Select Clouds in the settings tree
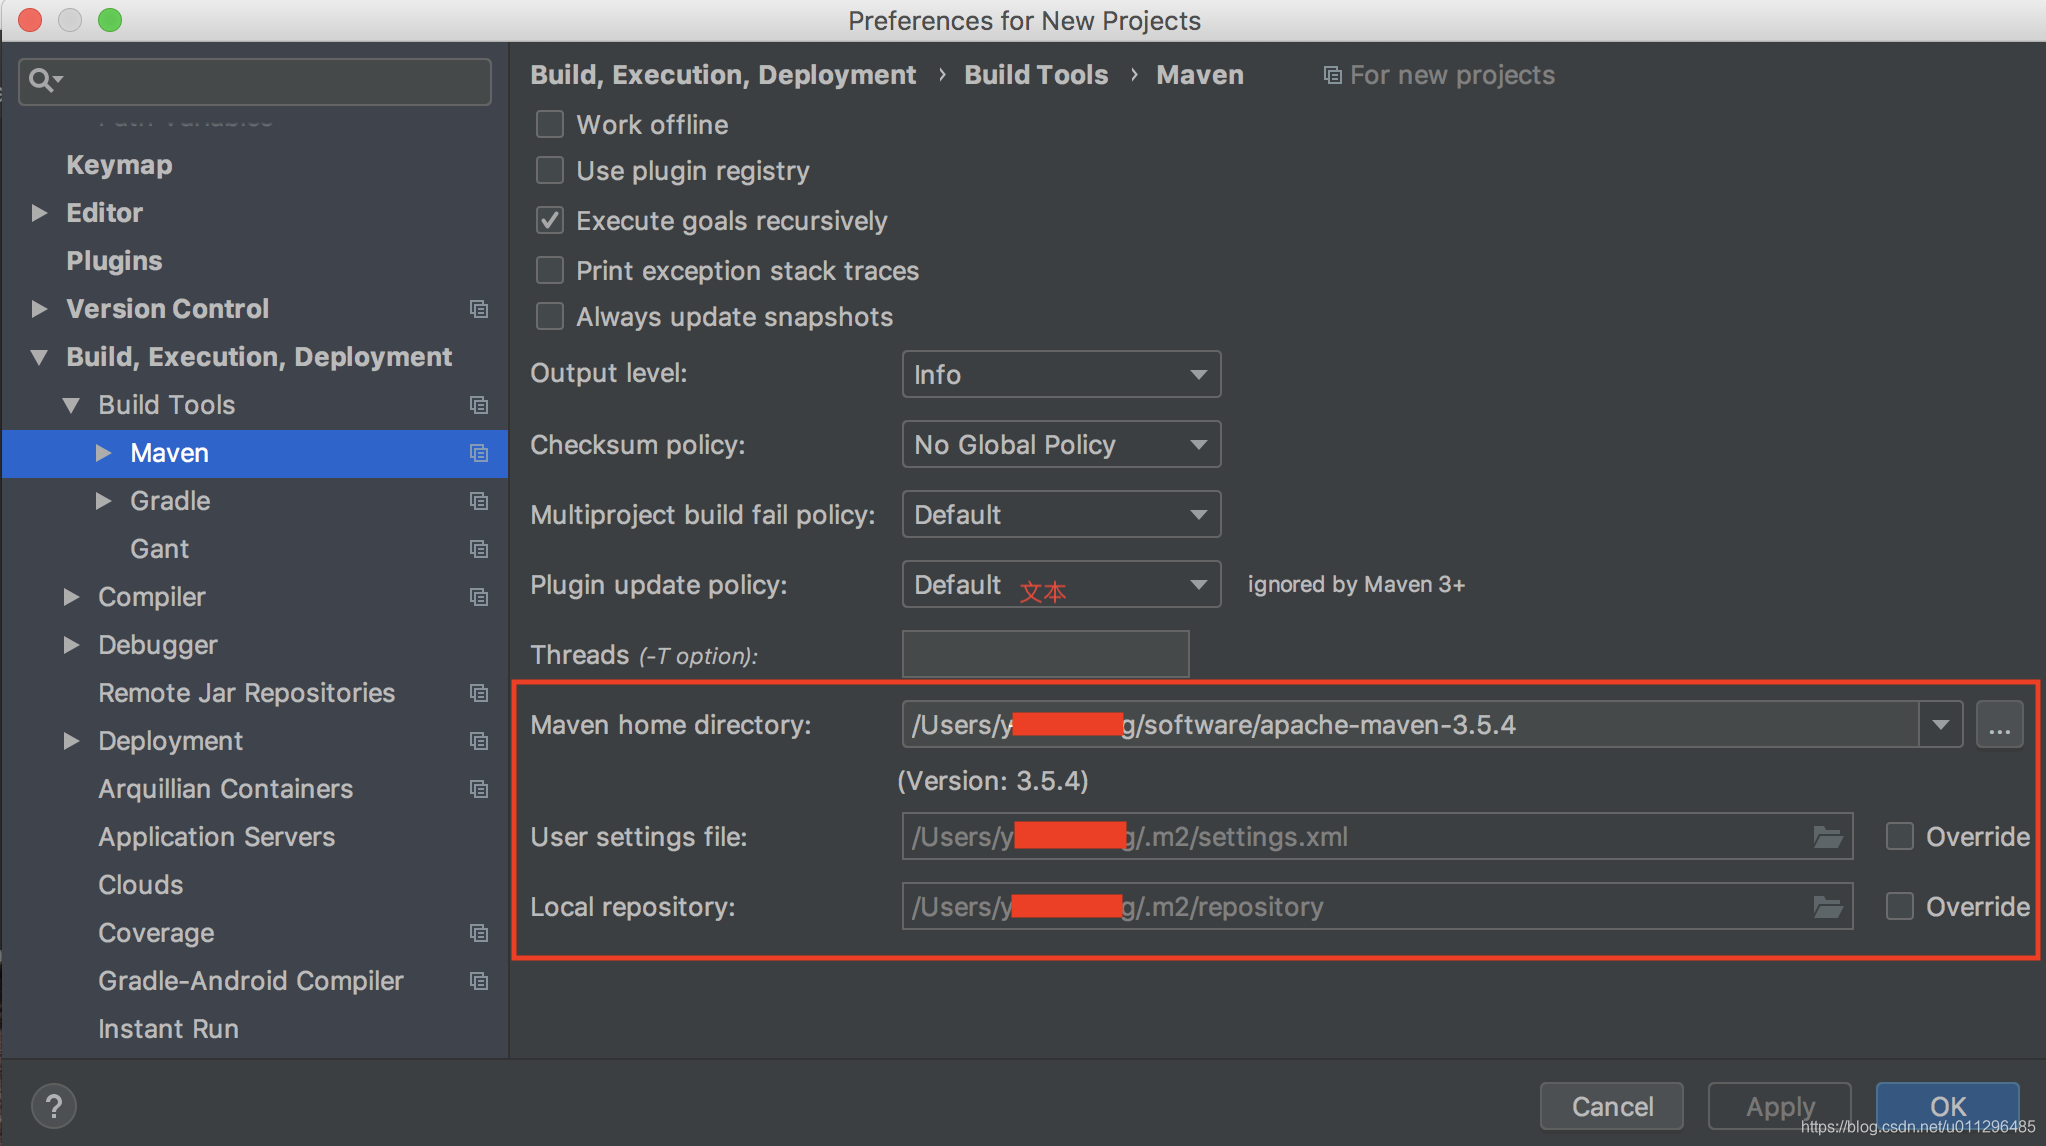The image size is (2046, 1146). (140, 885)
